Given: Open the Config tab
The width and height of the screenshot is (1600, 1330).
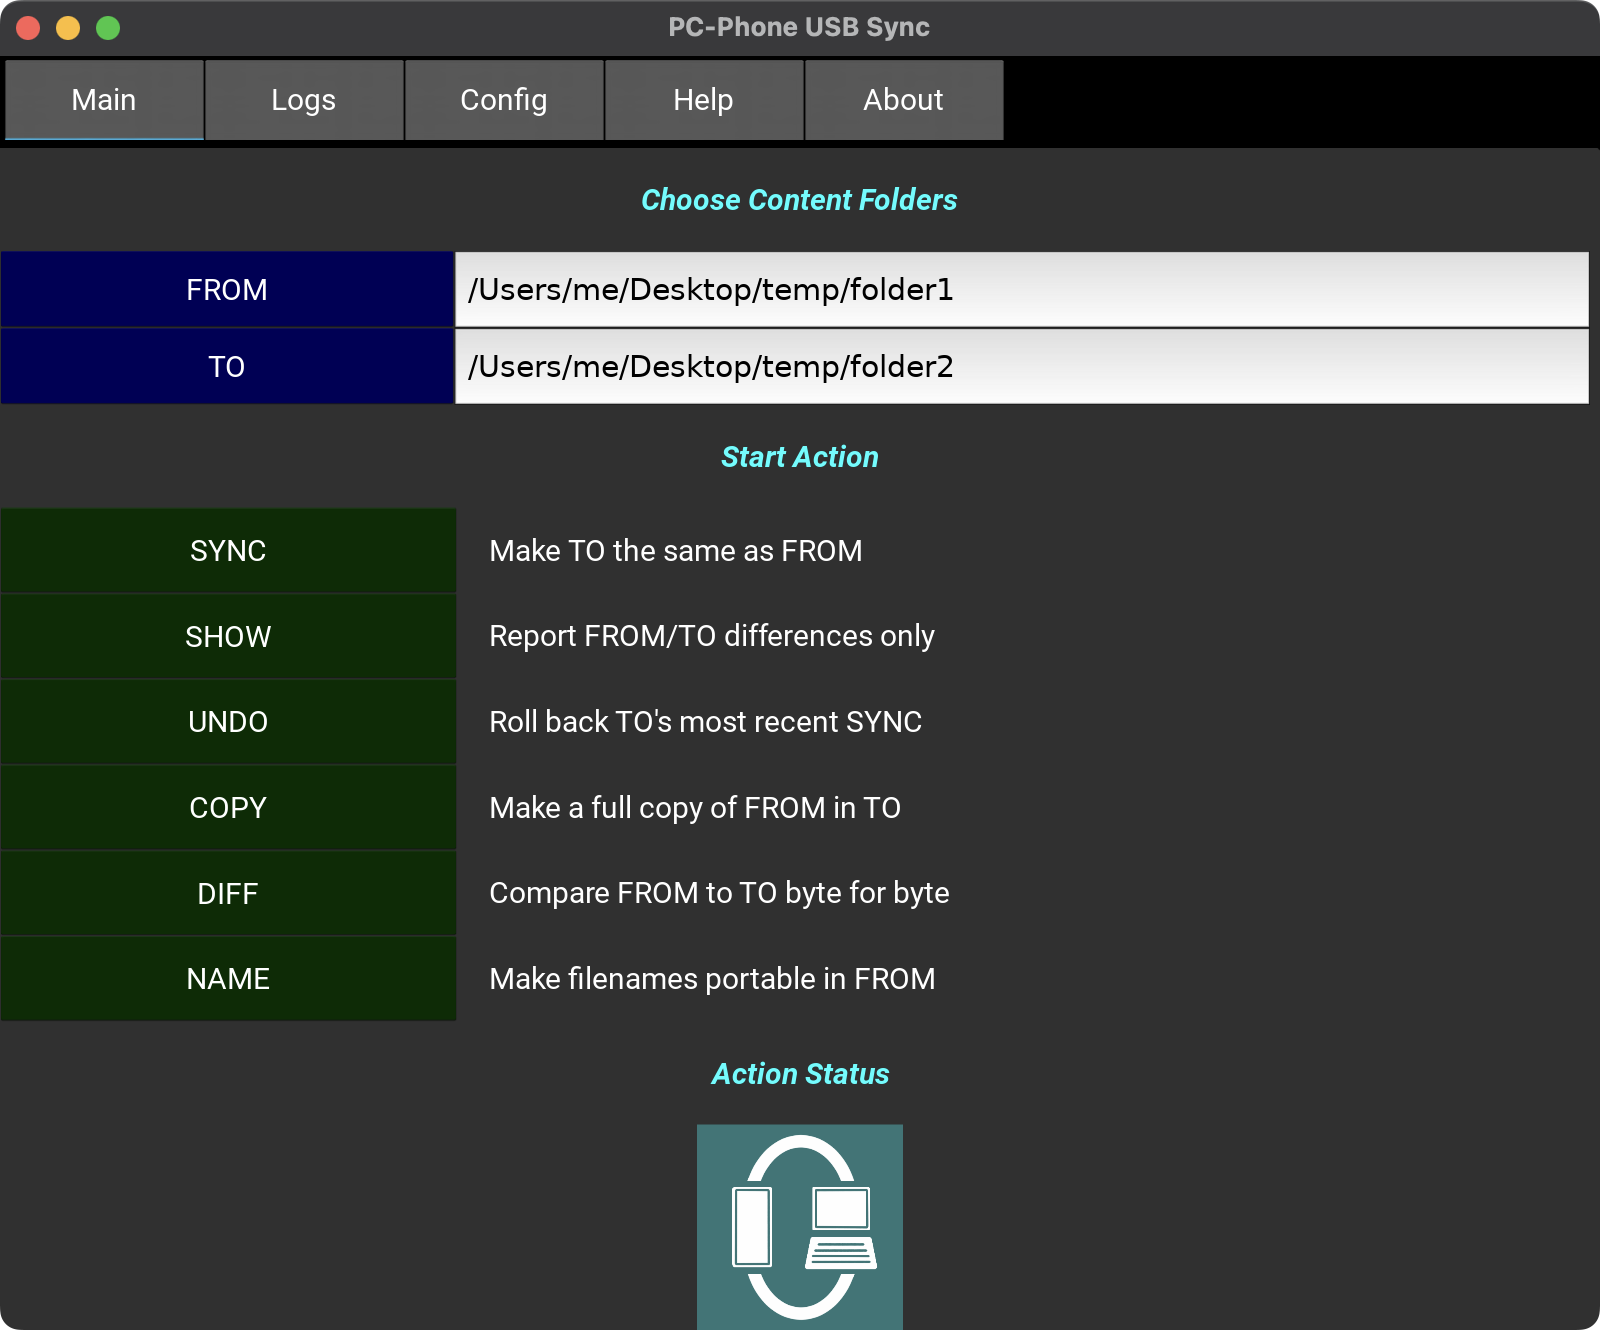Looking at the screenshot, I should (x=504, y=100).
